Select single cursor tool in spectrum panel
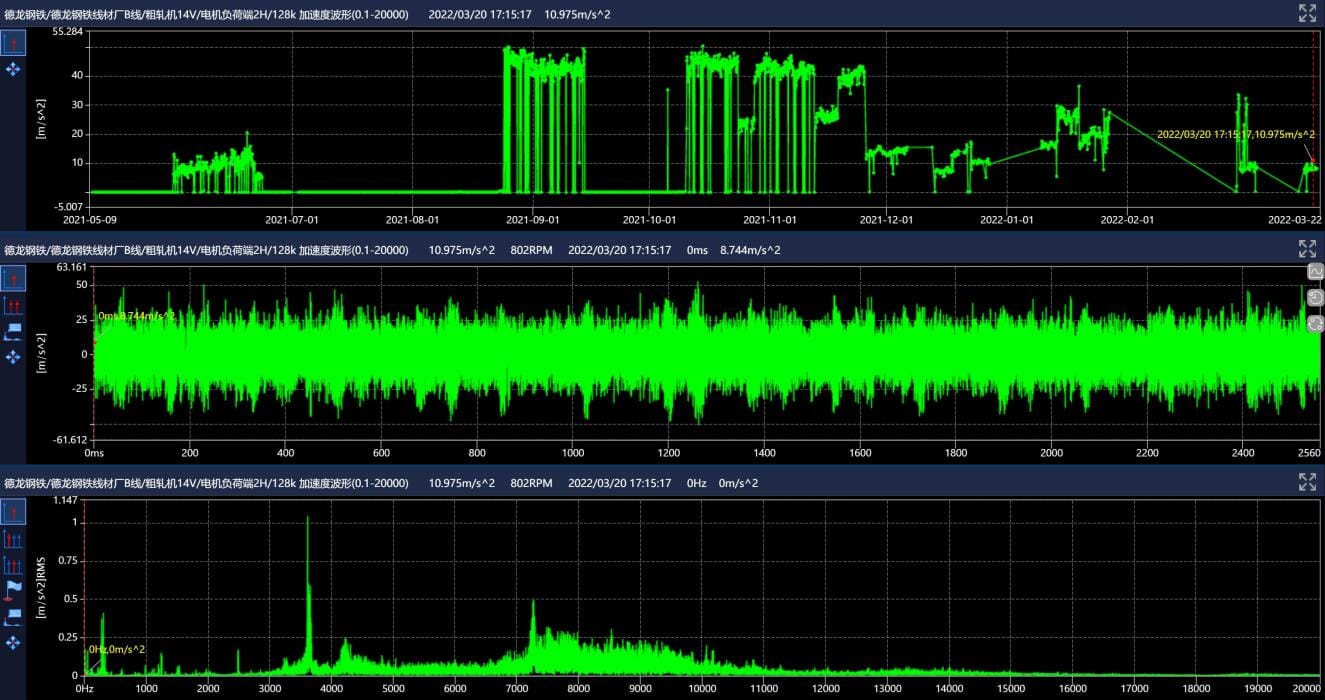The height and width of the screenshot is (700, 1325). pos(13,512)
